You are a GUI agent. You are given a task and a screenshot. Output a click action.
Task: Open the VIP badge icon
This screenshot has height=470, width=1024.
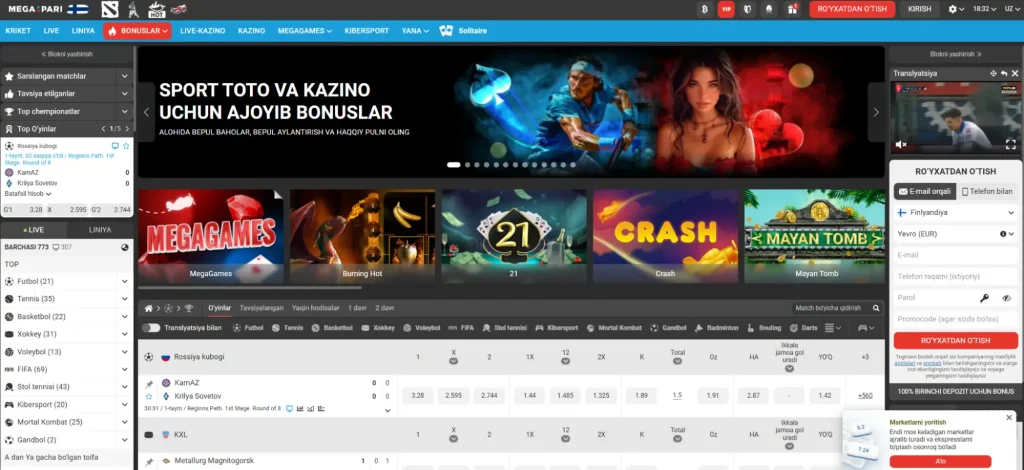point(726,9)
